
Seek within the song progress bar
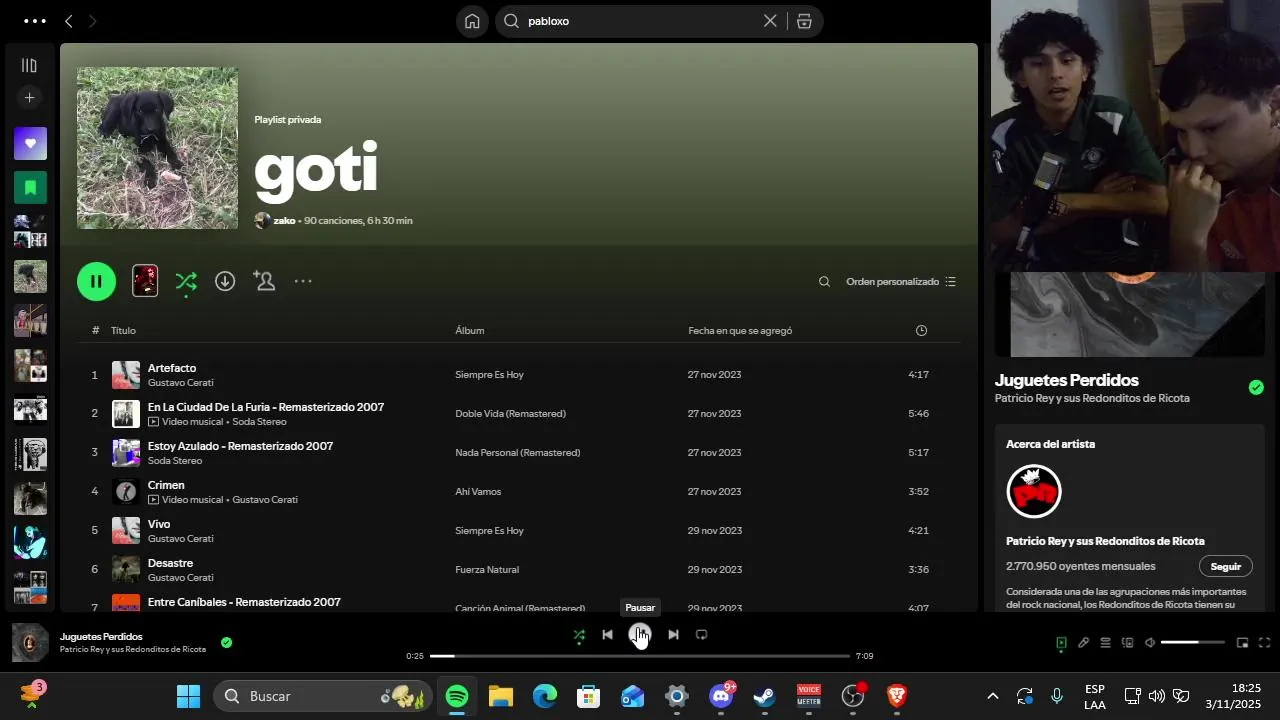coord(639,656)
